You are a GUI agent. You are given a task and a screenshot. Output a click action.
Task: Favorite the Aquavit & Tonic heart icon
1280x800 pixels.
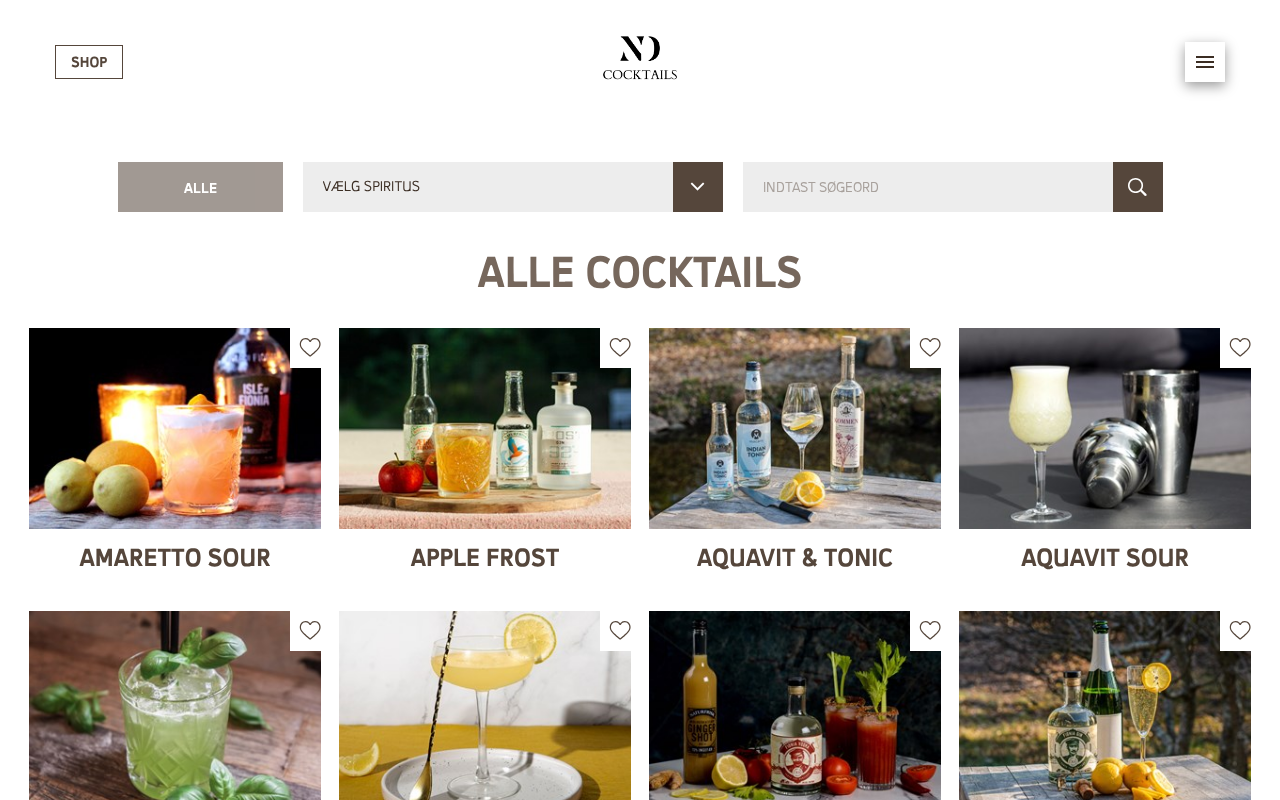pyautogui.click(x=930, y=347)
